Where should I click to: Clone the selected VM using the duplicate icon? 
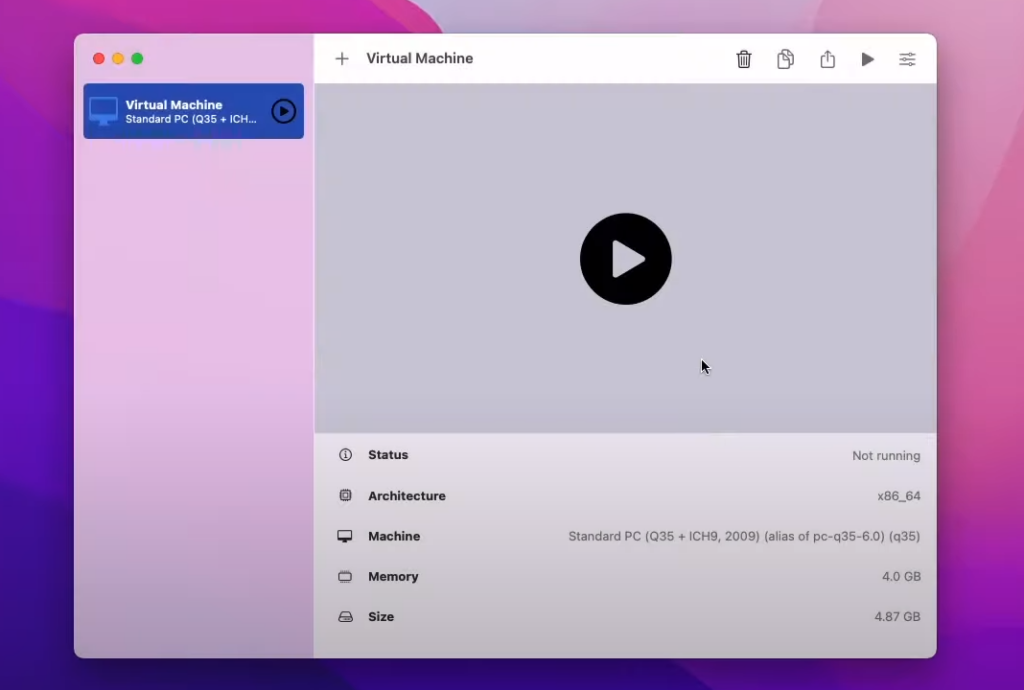point(786,59)
